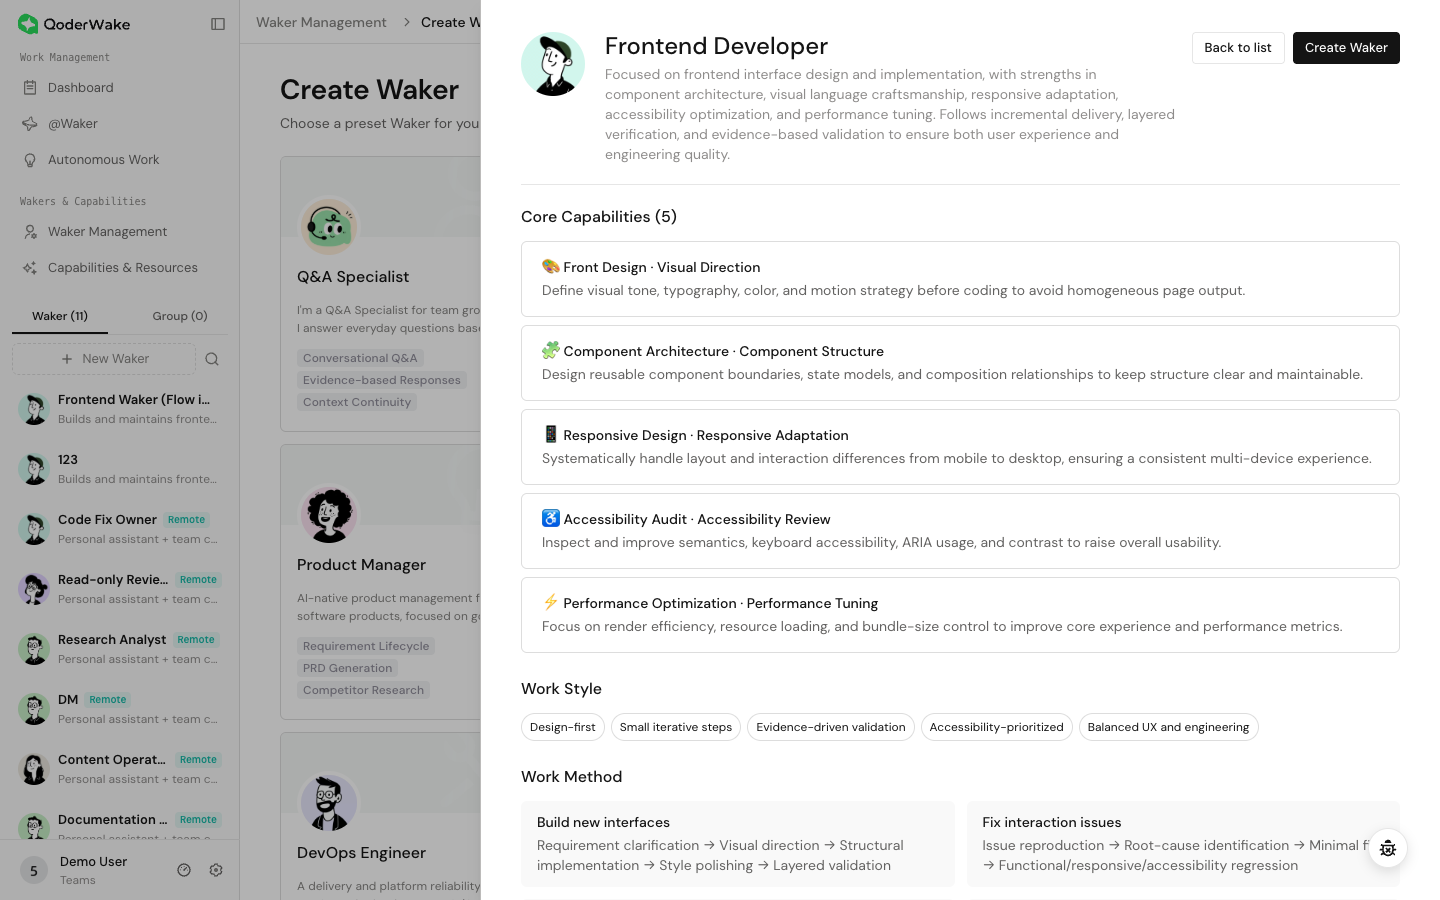Open Front Design Visual Direction capability card
1440x900 pixels.
[960, 279]
